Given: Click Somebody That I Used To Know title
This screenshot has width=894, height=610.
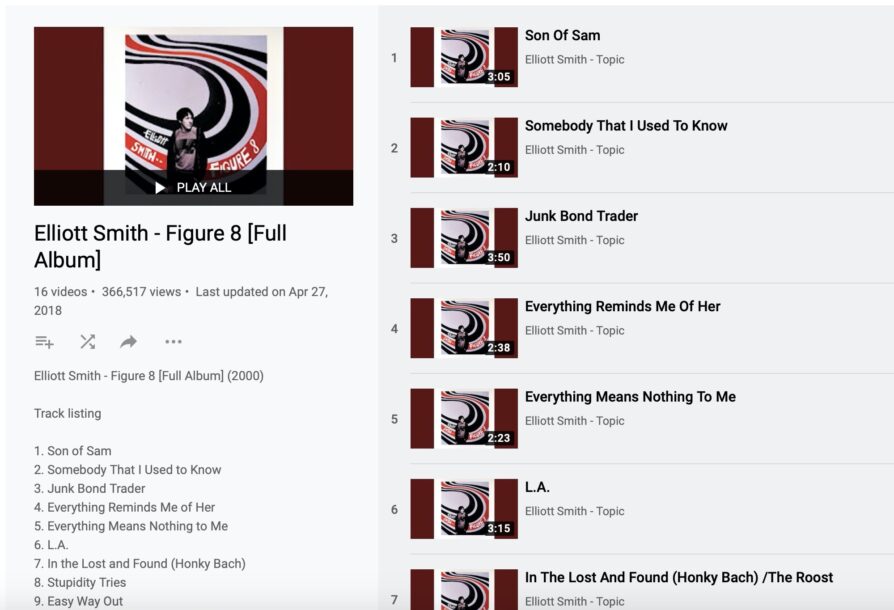Looking at the screenshot, I should [626, 126].
